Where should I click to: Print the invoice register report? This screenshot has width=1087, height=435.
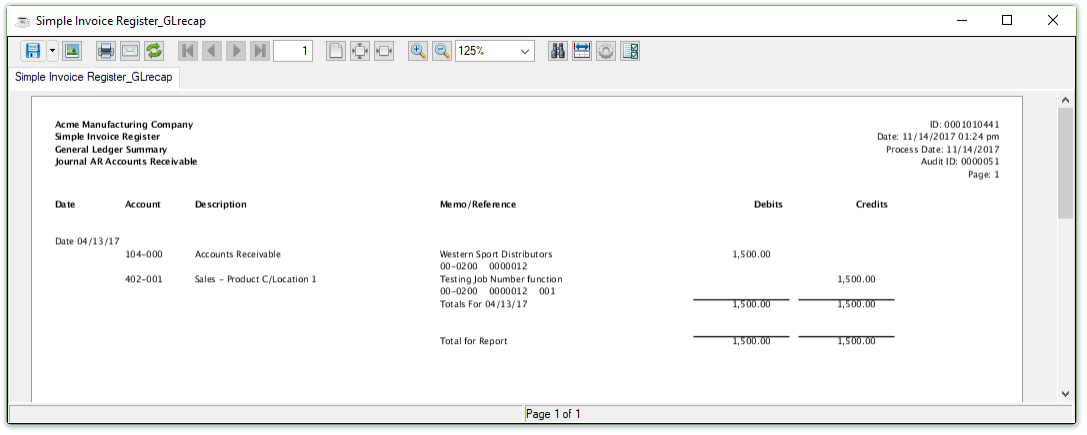pyautogui.click(x=106, y=51)
